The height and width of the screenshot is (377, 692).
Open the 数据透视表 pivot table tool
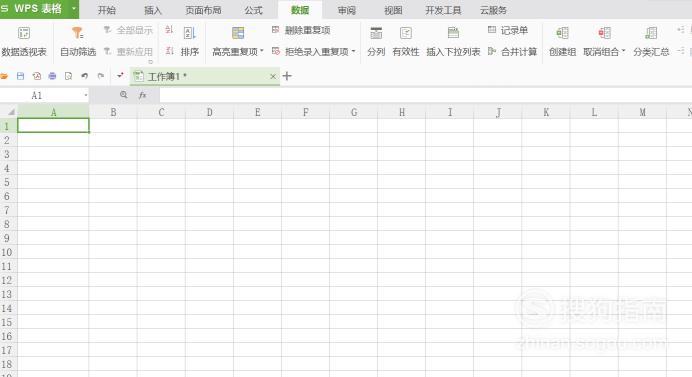[x=24, y=41]
